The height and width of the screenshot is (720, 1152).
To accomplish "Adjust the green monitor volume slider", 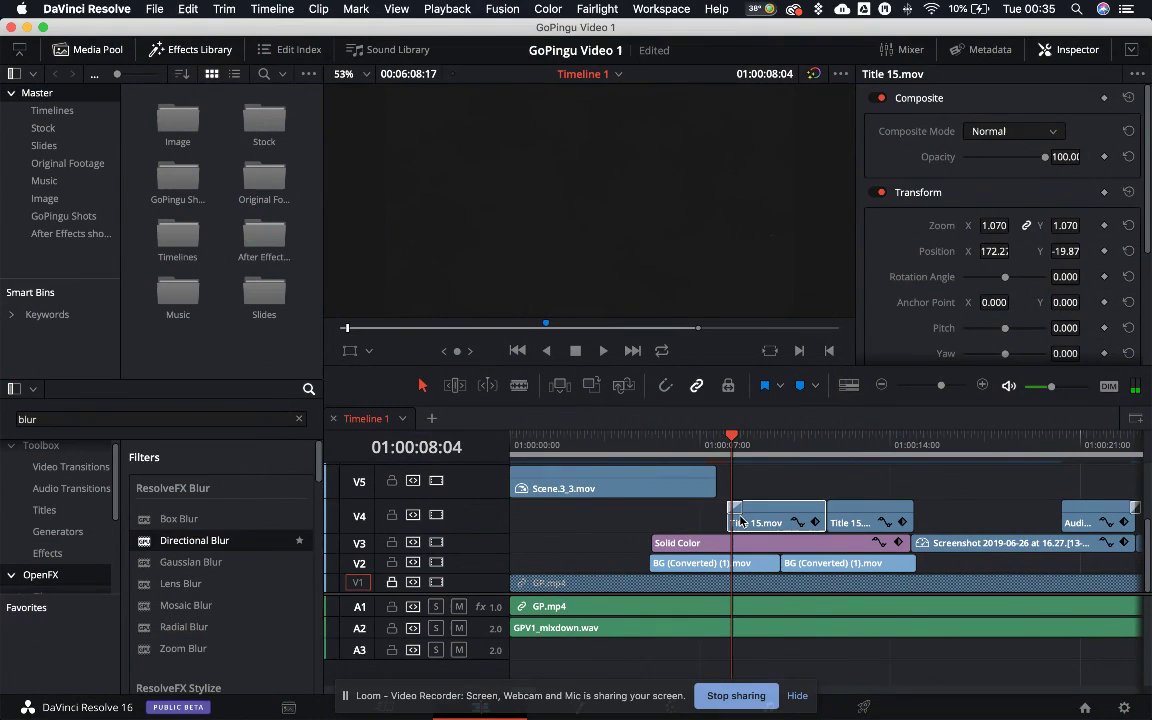I will point(1051,386).
